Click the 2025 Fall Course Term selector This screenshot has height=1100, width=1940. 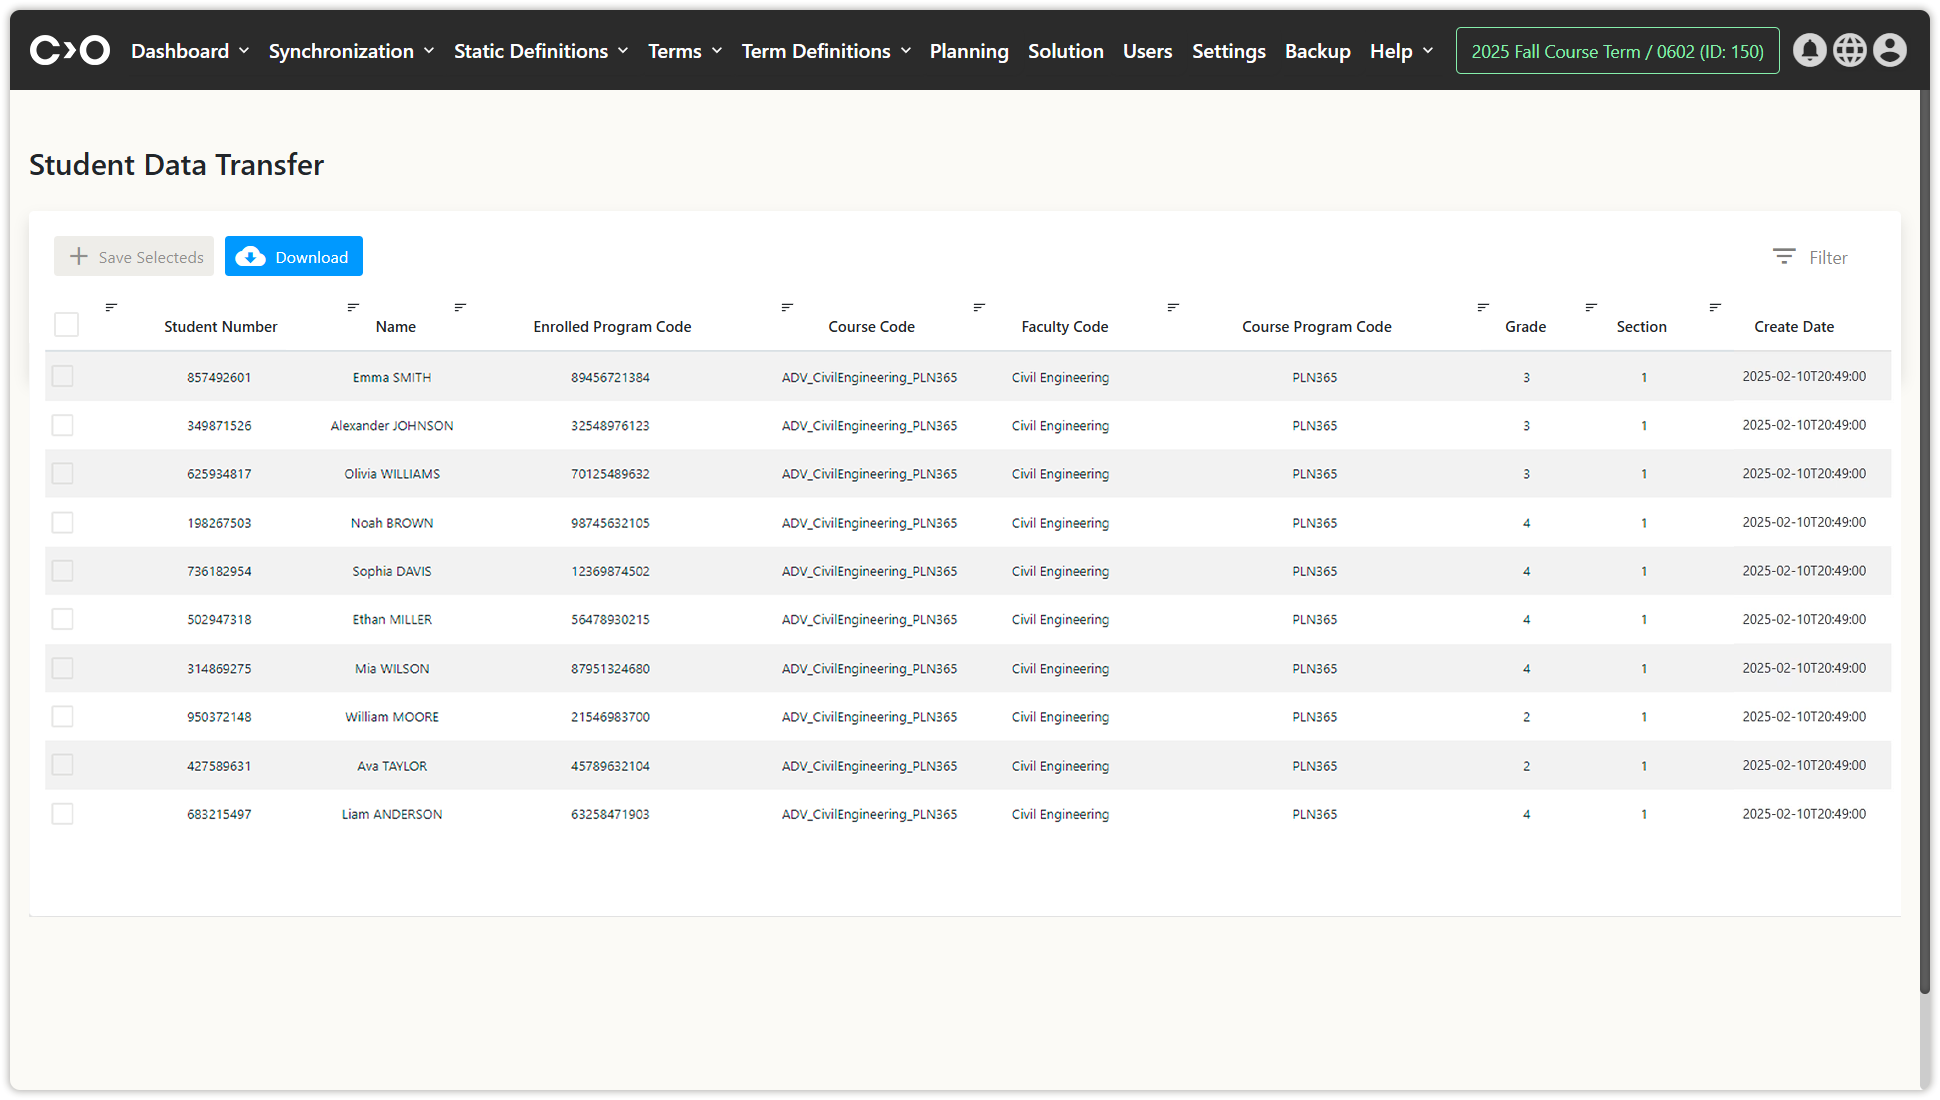(1617, 51)
